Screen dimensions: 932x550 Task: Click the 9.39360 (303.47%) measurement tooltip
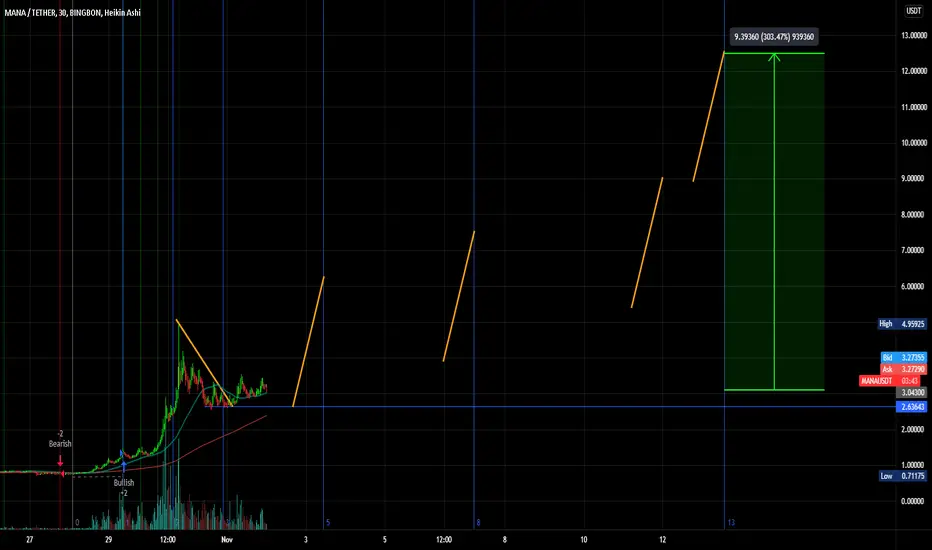click(x=774, y=37)
